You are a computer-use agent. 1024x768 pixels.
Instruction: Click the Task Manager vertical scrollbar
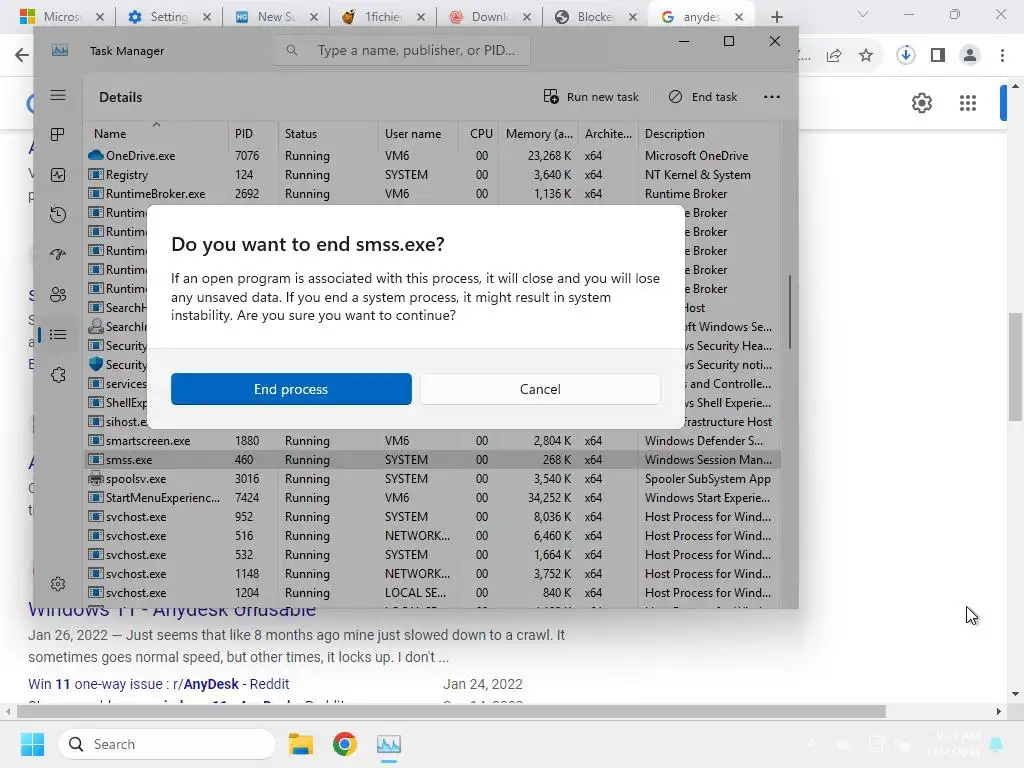point(790,312)
